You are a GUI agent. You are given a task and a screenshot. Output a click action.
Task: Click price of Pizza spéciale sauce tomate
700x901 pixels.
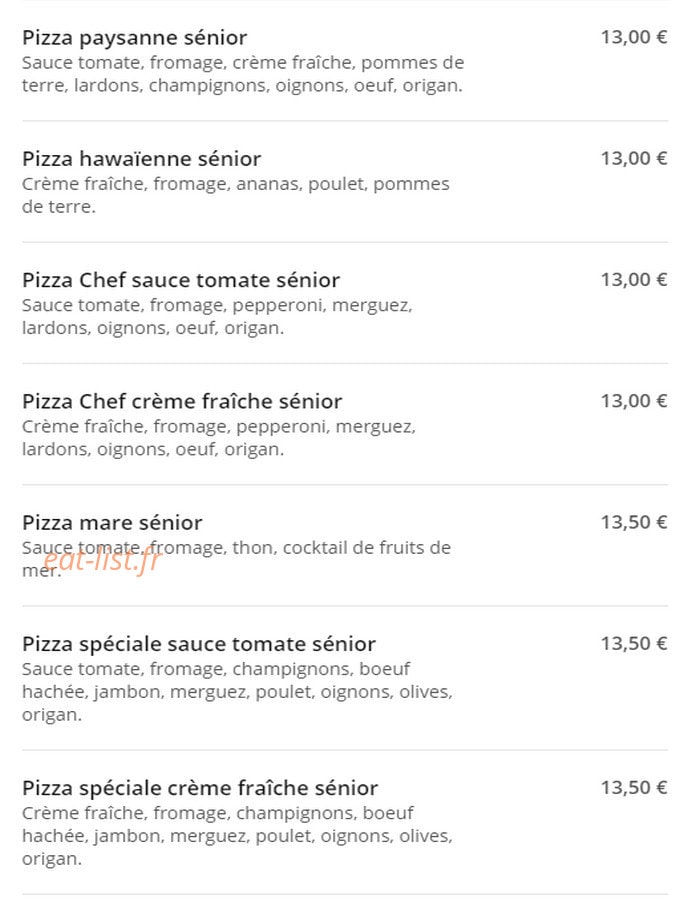coord(634,644)
